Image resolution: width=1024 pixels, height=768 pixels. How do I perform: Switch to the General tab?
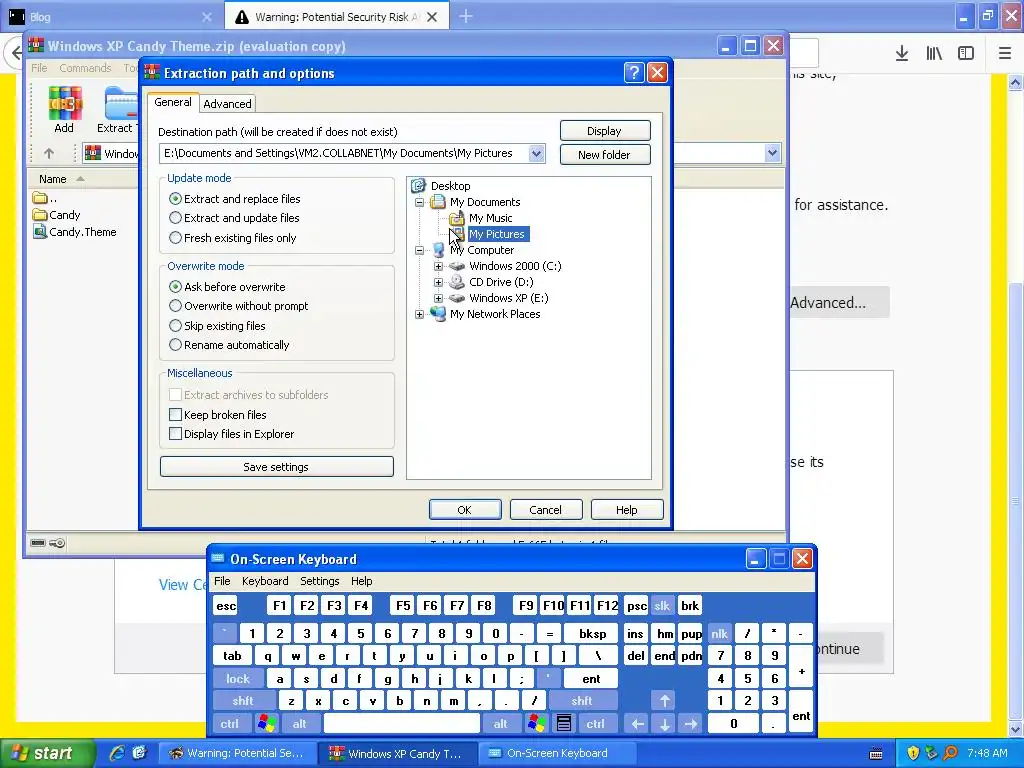point(173,102)
